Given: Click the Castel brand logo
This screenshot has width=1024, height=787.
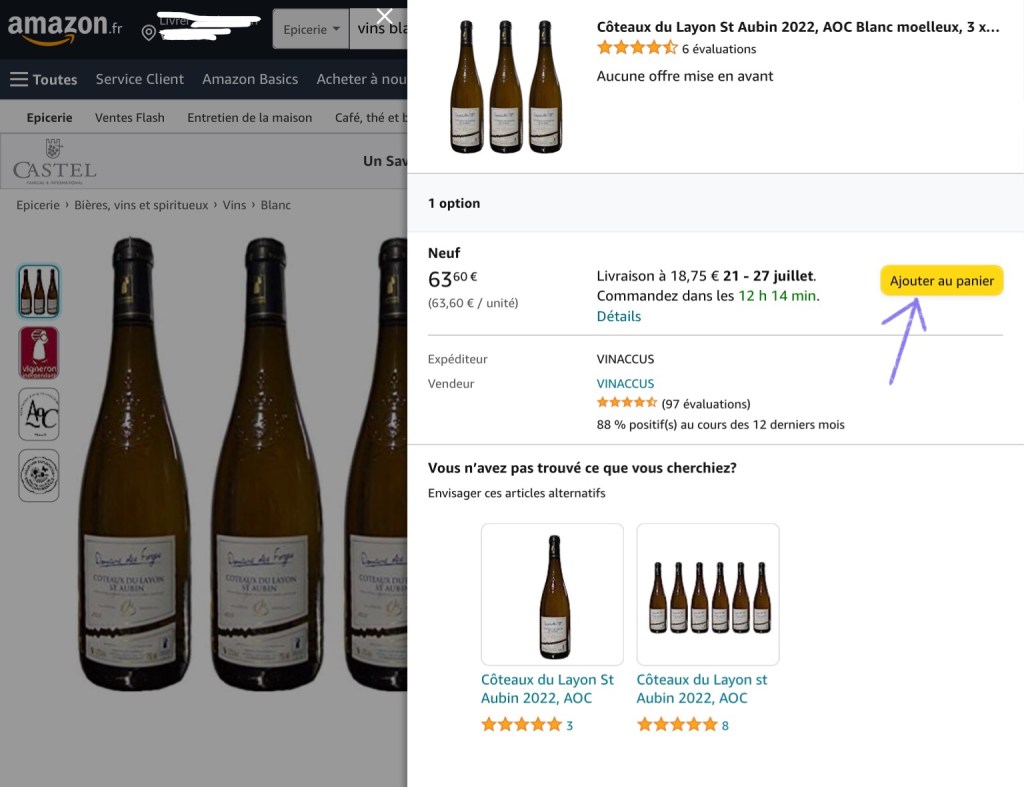Looking at the screenshot, I should pyautogui.click(x=55, y=161).
